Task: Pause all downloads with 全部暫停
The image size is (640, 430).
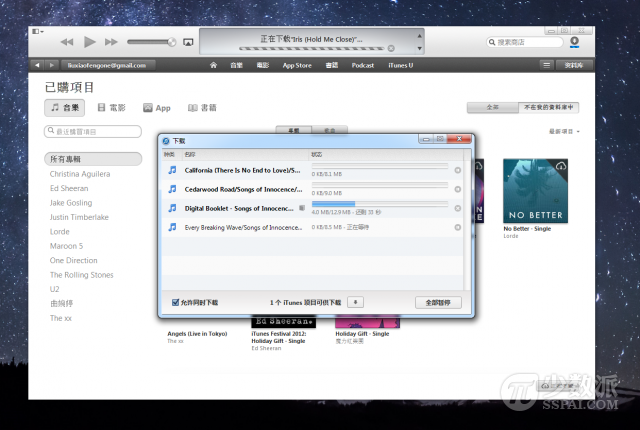Action: click(438, 303)
